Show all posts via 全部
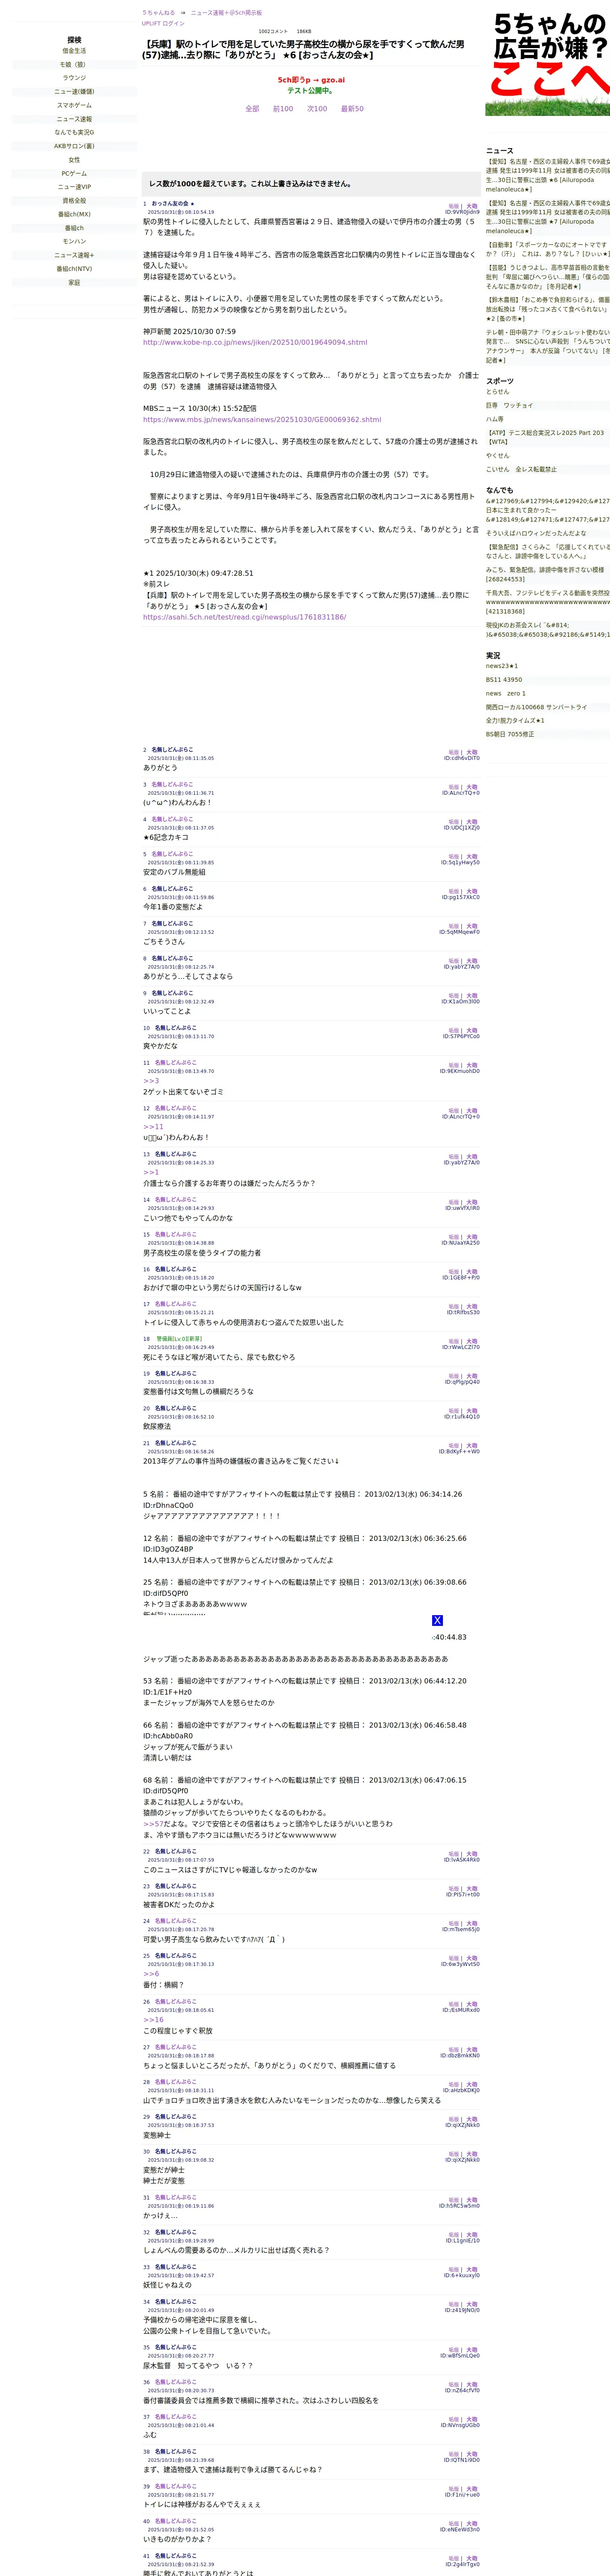 pyautogui.click(x=252, y=109)
